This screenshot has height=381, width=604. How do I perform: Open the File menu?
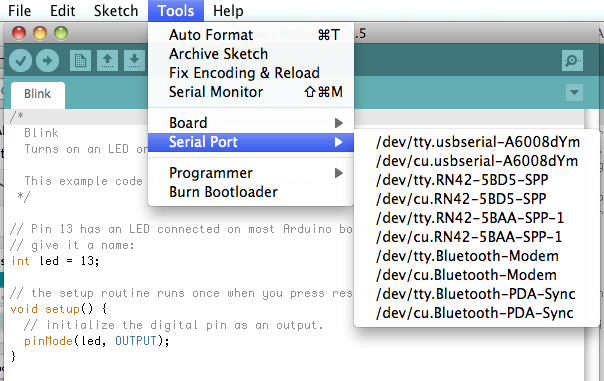pyautogui.click(x=19, y=11)
